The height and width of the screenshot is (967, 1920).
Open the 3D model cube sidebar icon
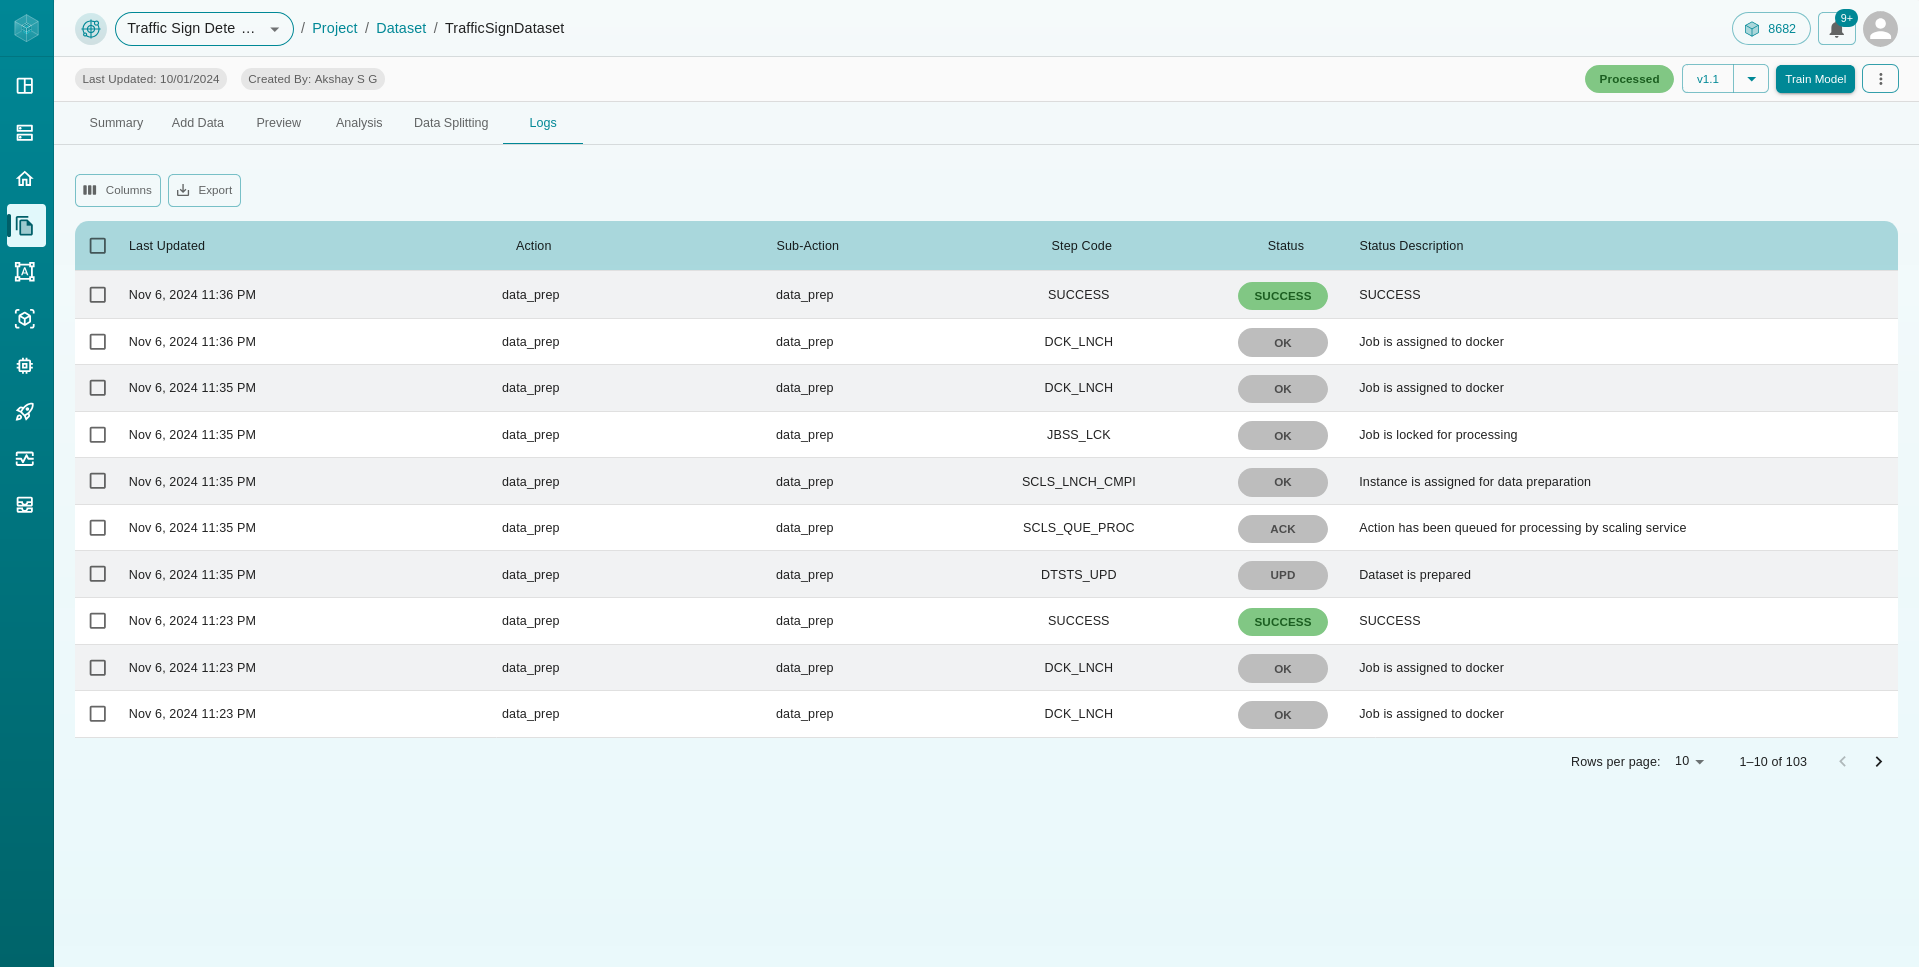pyautogui.click(x=25, y=319)
